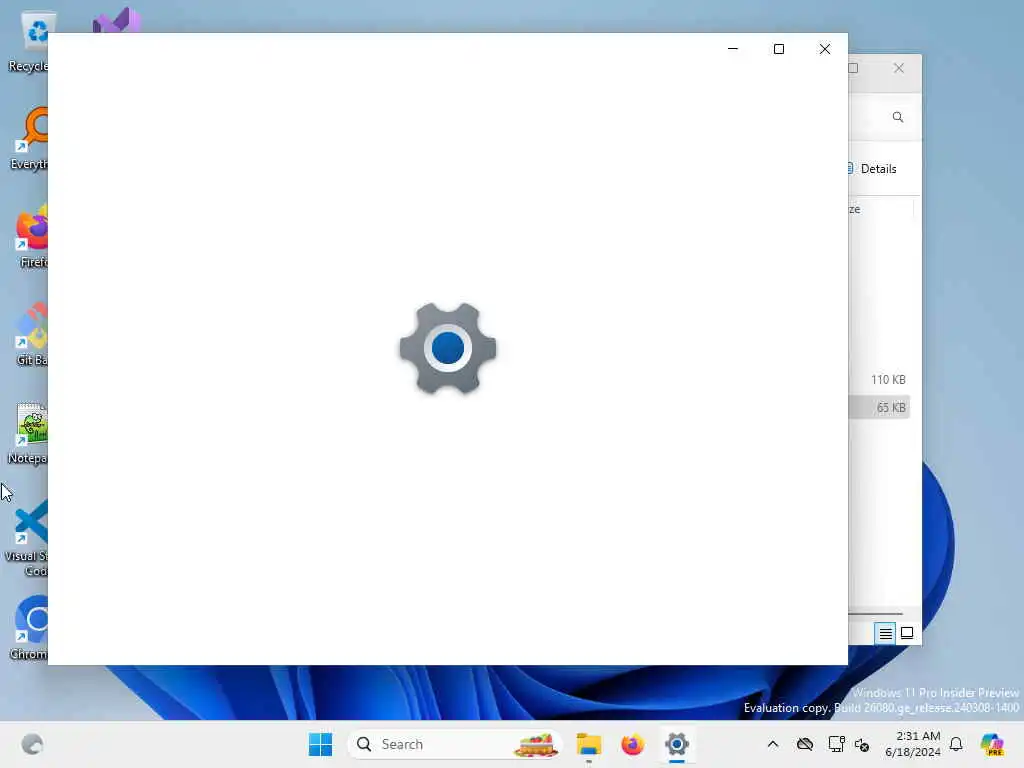The width and height of the screenshot is (1024, 768).
Task: Open the network status tray icon
Action: [x=836, y=744]
